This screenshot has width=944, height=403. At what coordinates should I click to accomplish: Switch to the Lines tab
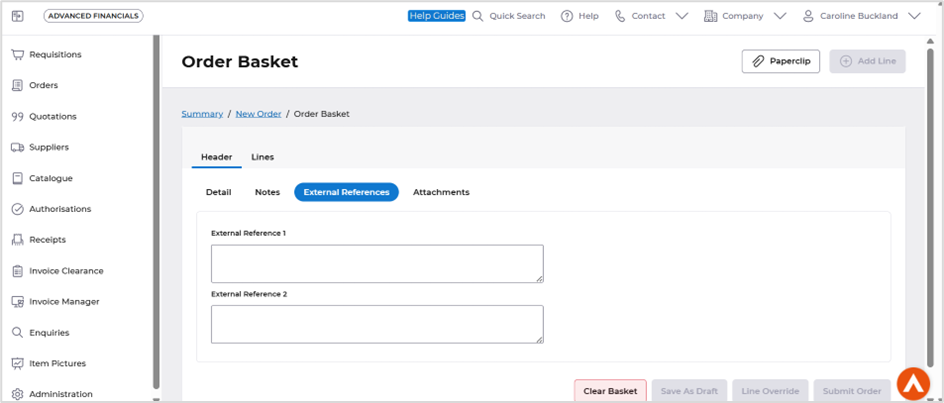262,157
